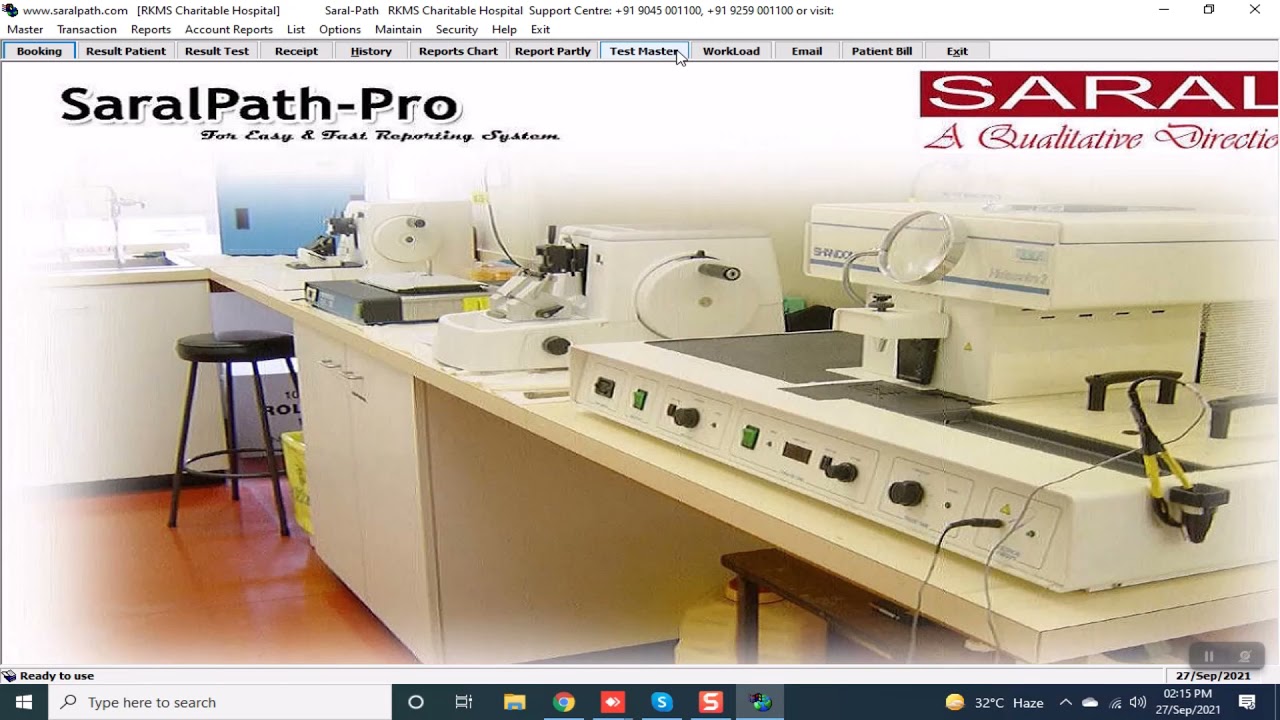Screen dimensions: 1280x720
Task: Click the WorkLoad button
Action: (731, 51)
